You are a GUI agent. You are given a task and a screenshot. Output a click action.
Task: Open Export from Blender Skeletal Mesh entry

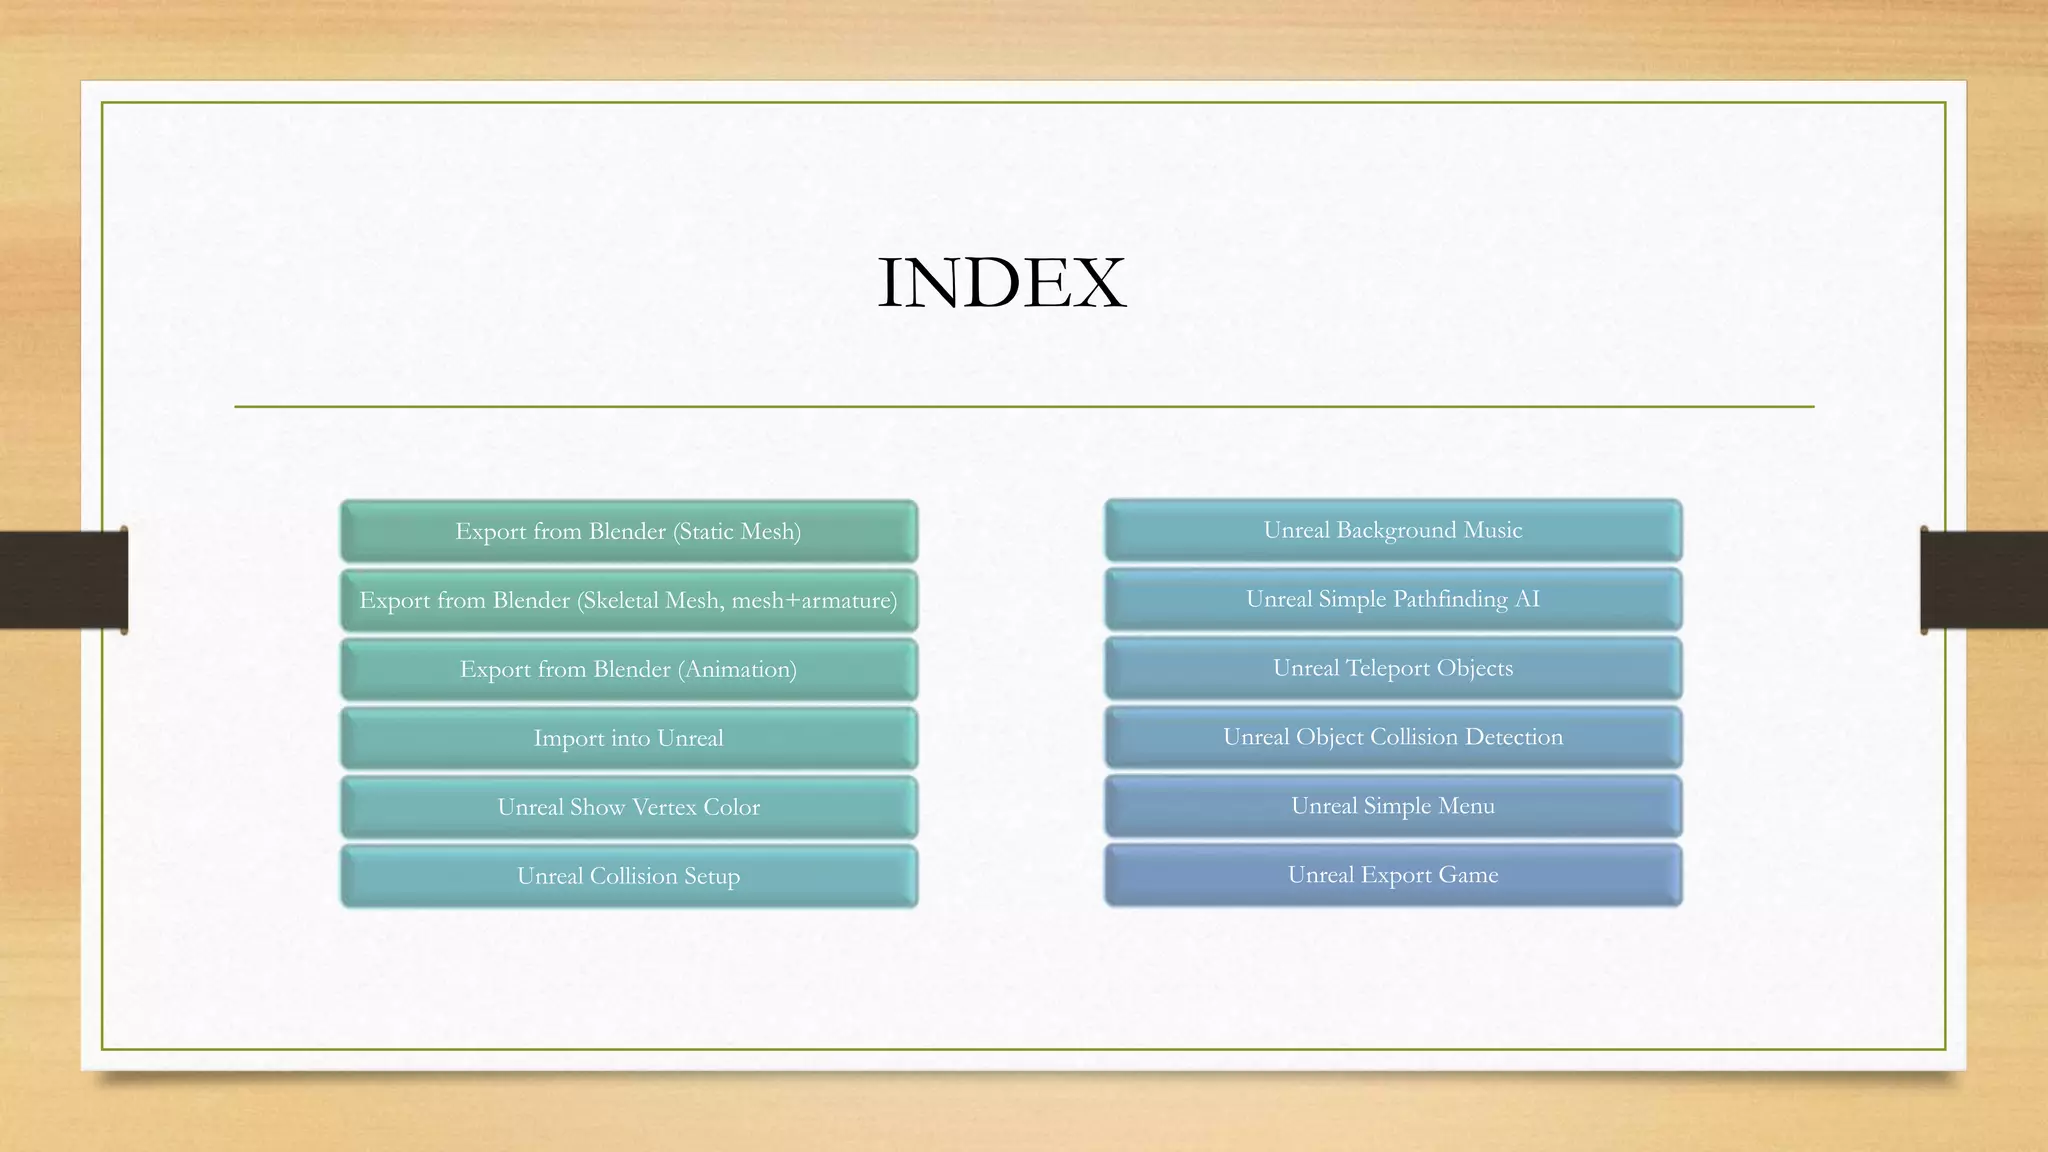click(x=628, y=600)
